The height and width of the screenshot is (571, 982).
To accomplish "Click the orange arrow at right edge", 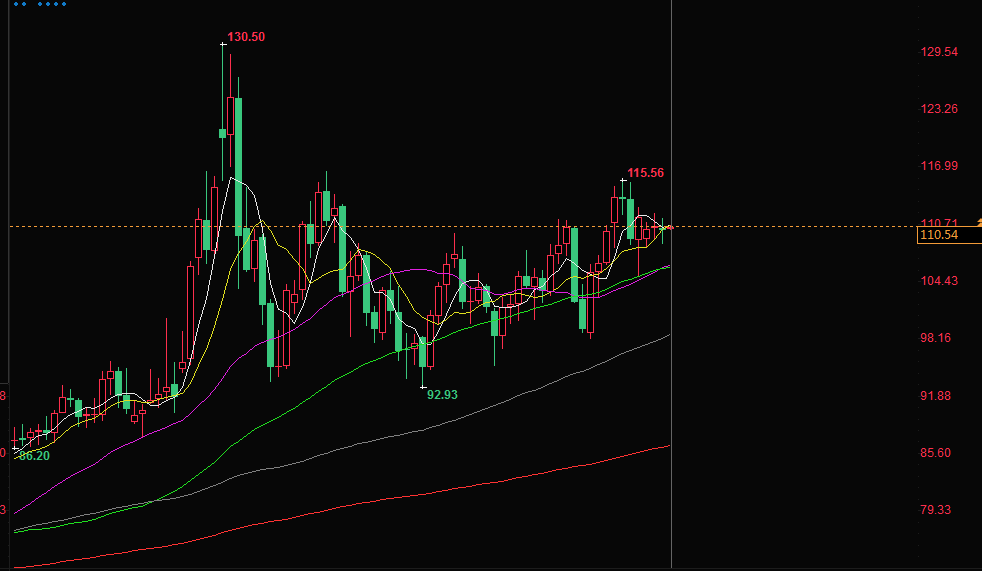I will tap(977, 222).
